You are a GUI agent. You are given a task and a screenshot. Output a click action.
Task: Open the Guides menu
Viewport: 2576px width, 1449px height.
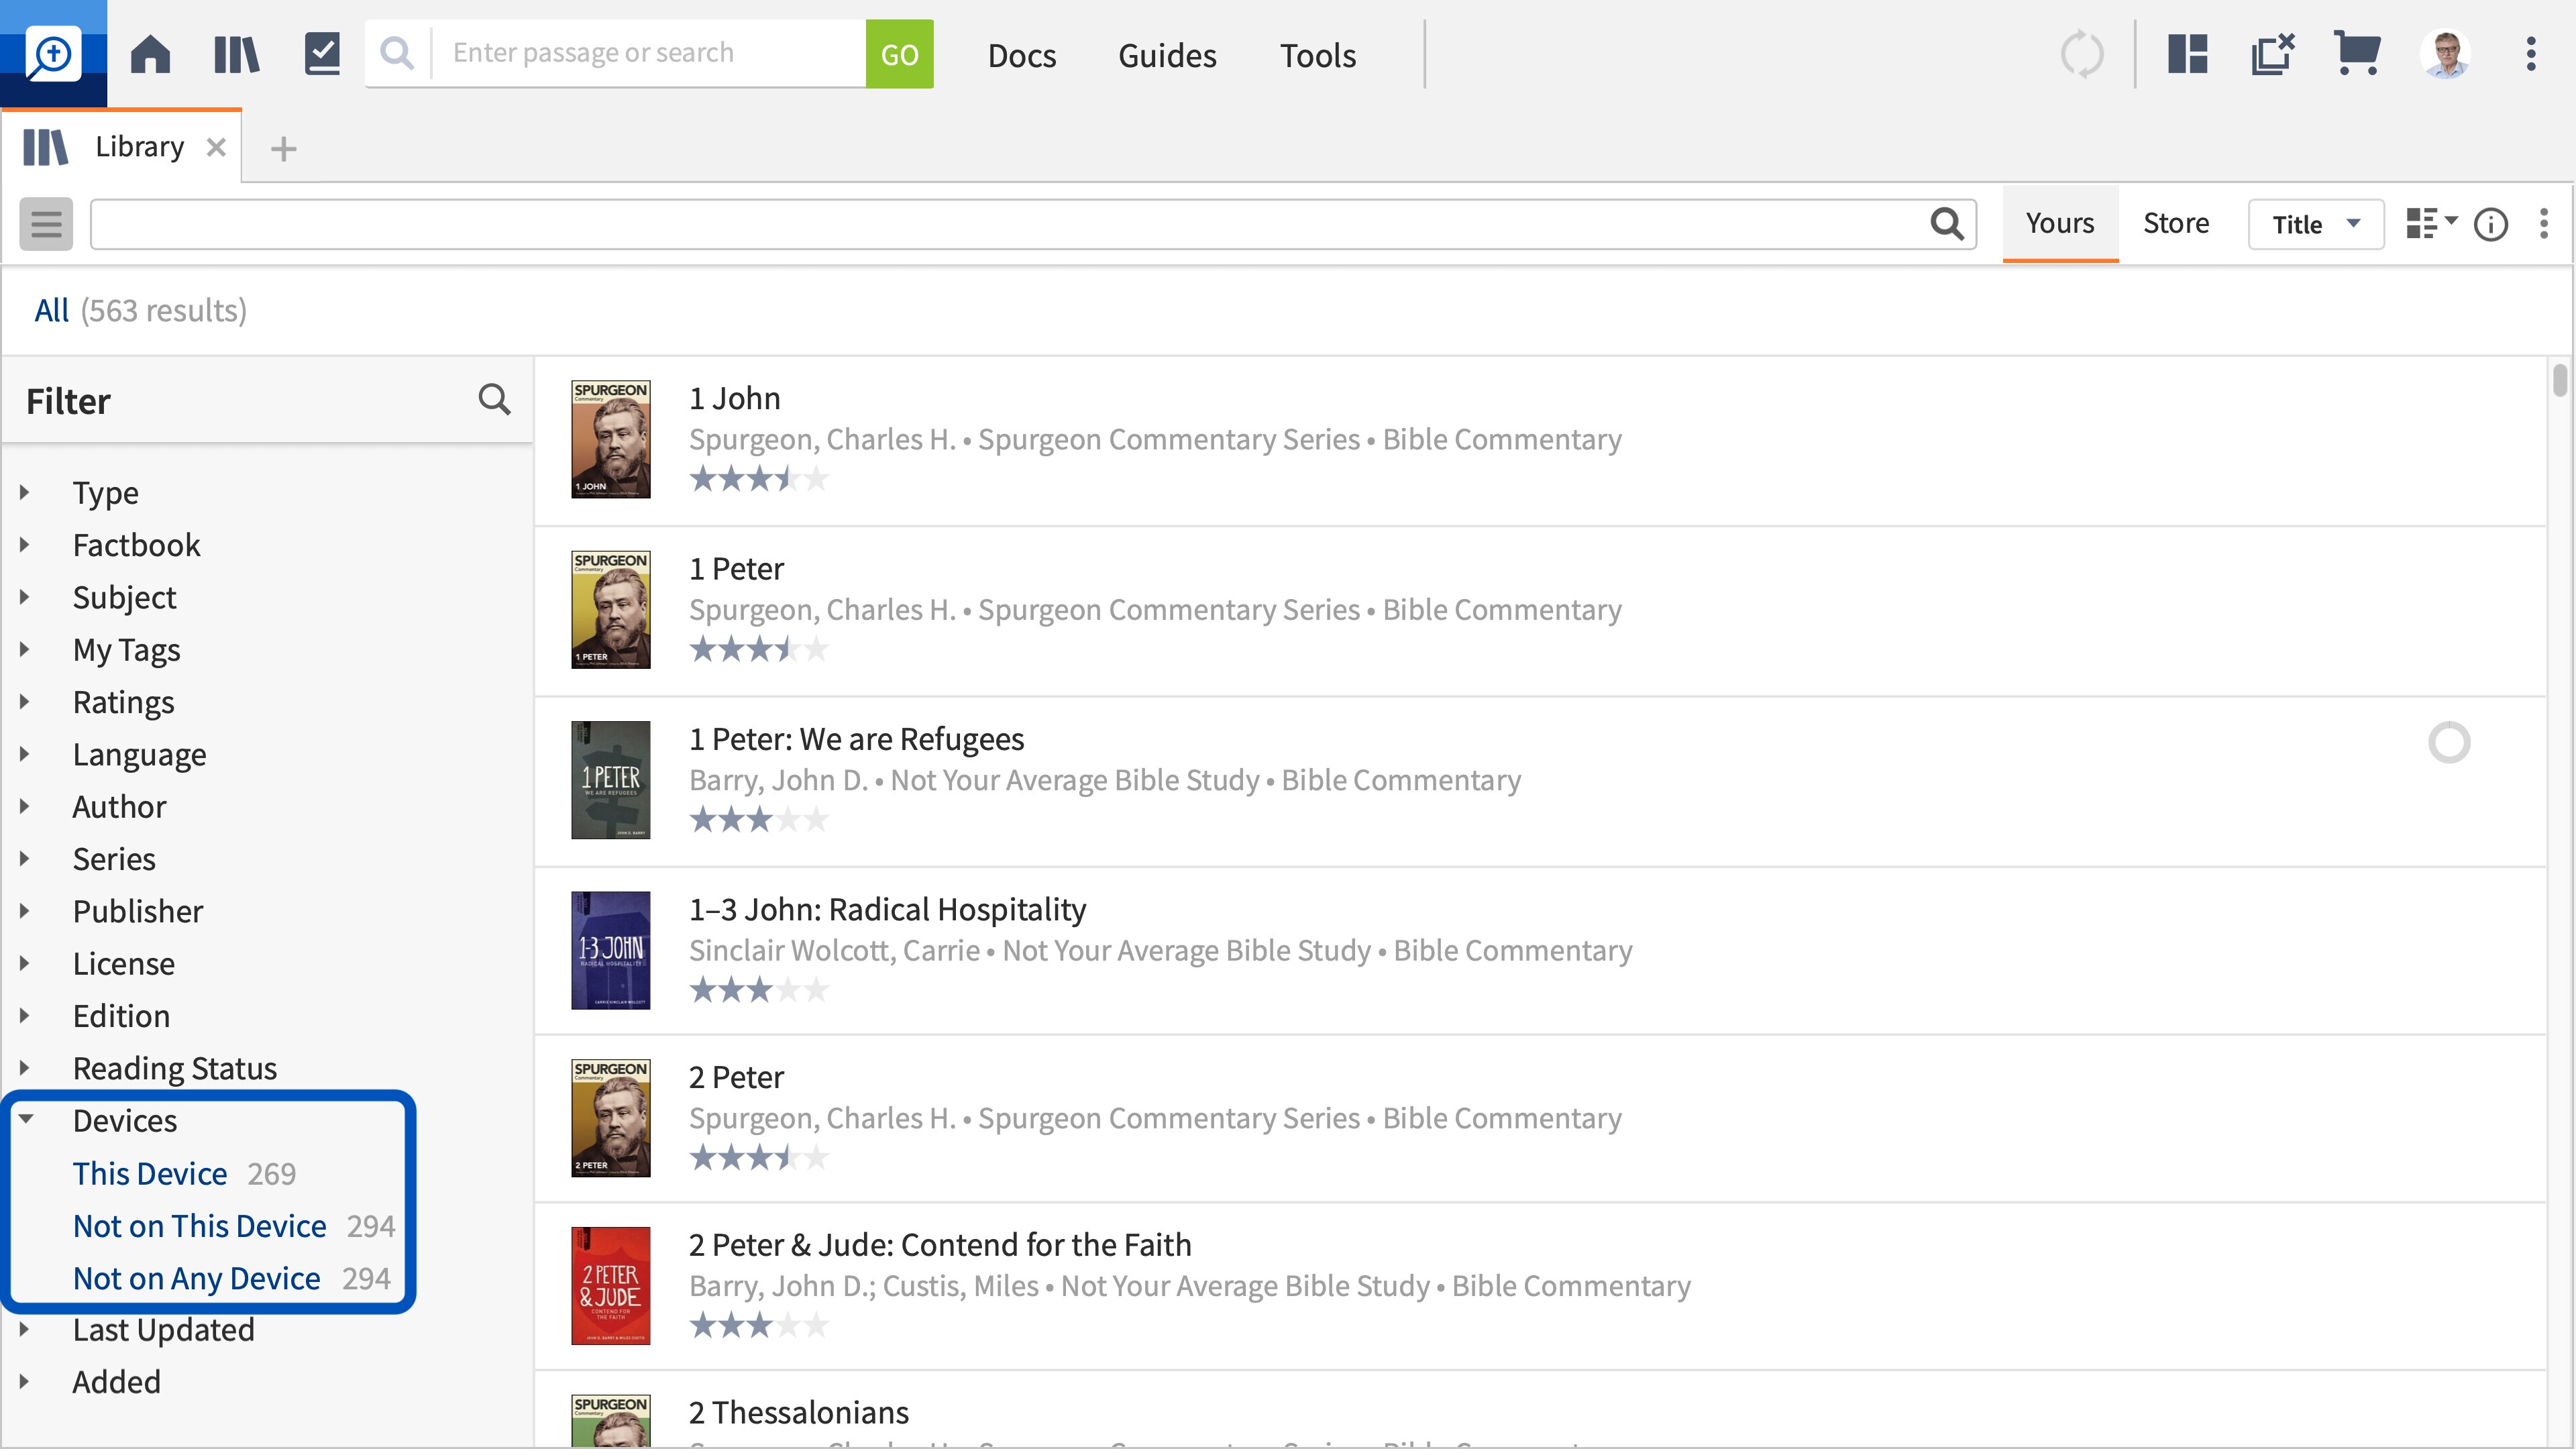(1167, 55)
